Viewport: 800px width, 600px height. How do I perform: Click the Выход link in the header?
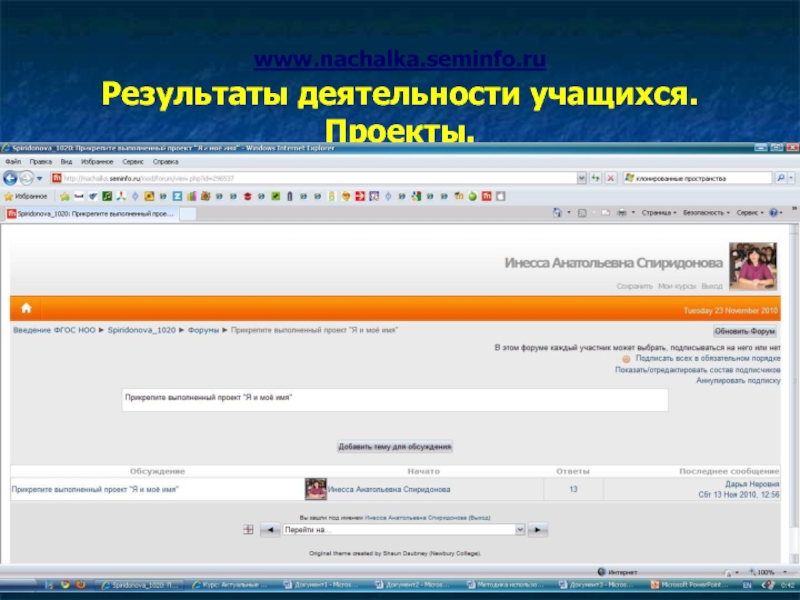[712, 286]
